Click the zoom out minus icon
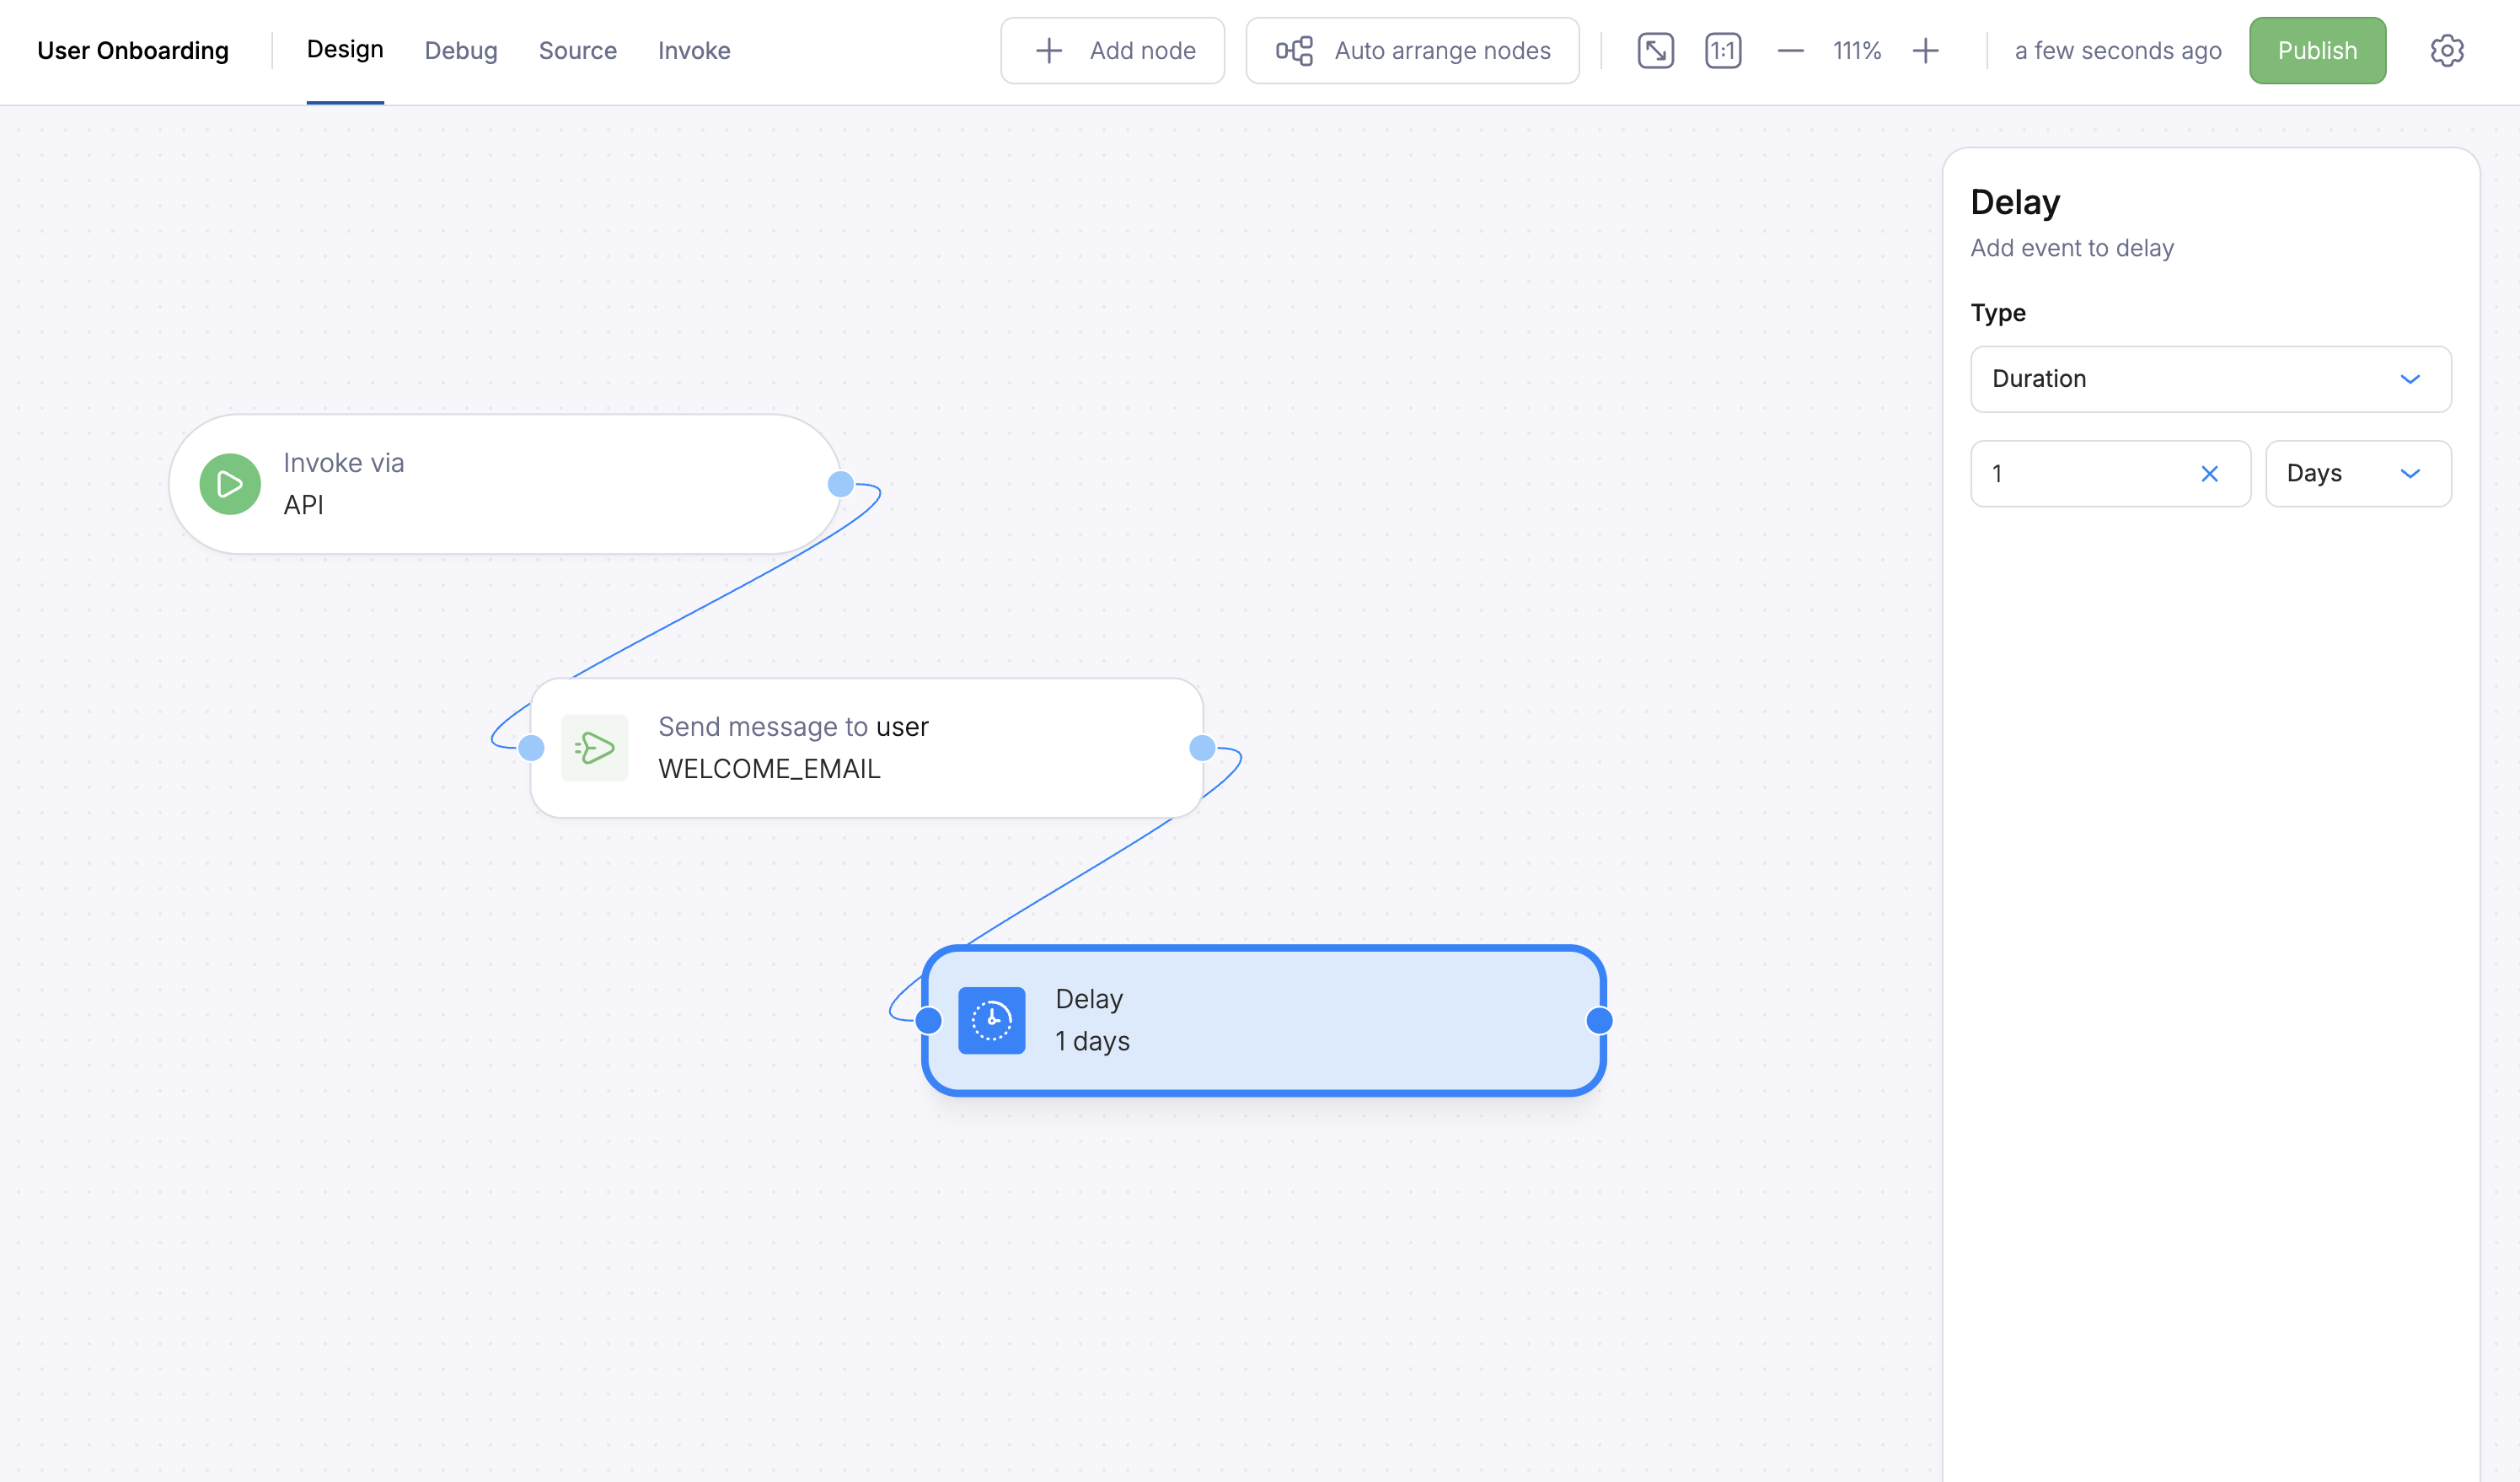Image resolution: width=2520 pixels, height=1482 pixels. 1790,50
